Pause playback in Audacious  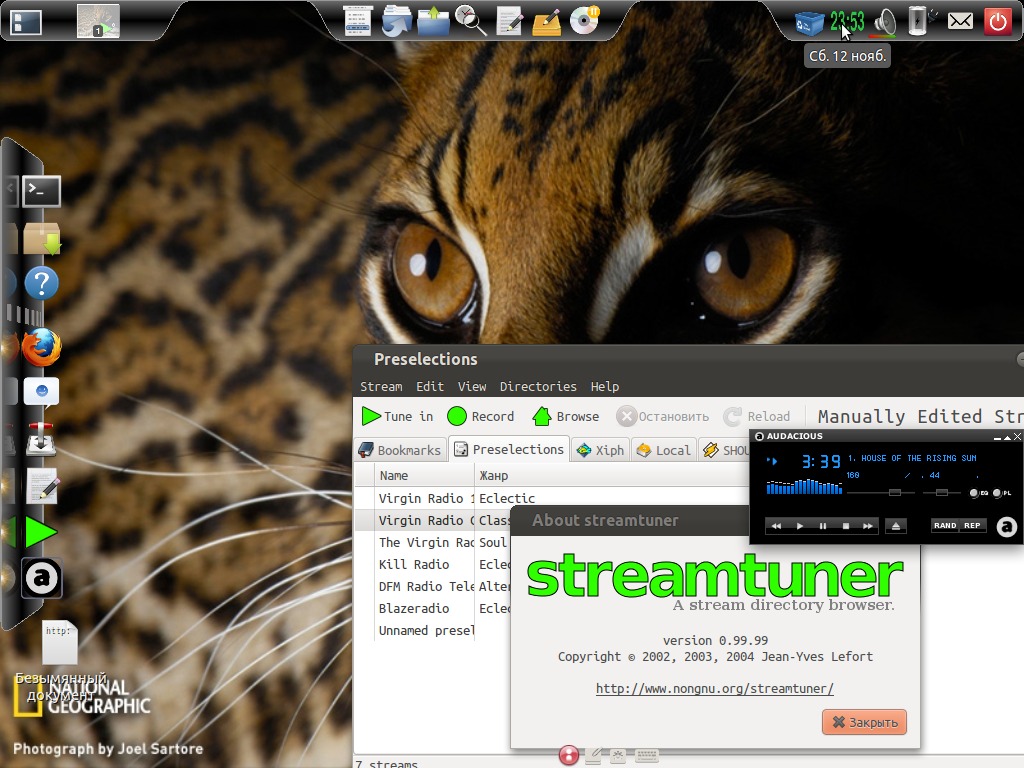pyautogui.click(x=823, y=526)
